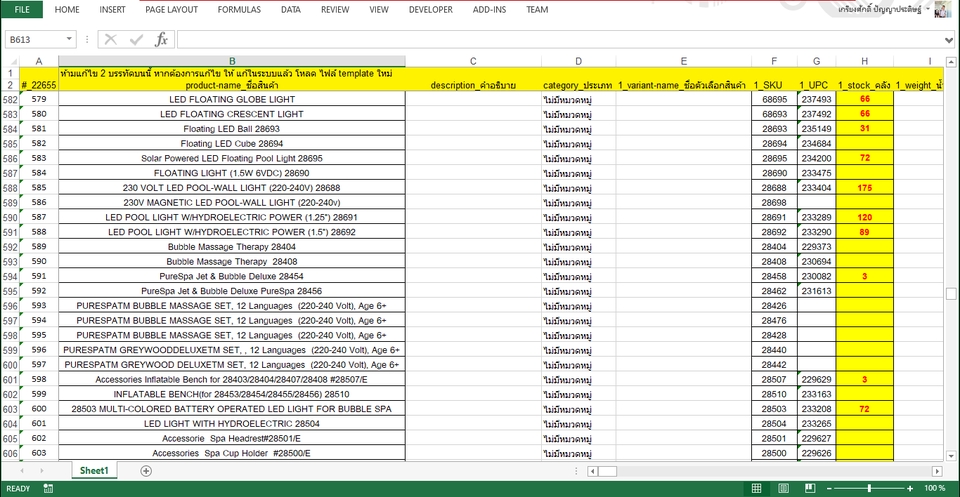
Task: Click the Name Box showing B613
Action: (x=34, y=40)
